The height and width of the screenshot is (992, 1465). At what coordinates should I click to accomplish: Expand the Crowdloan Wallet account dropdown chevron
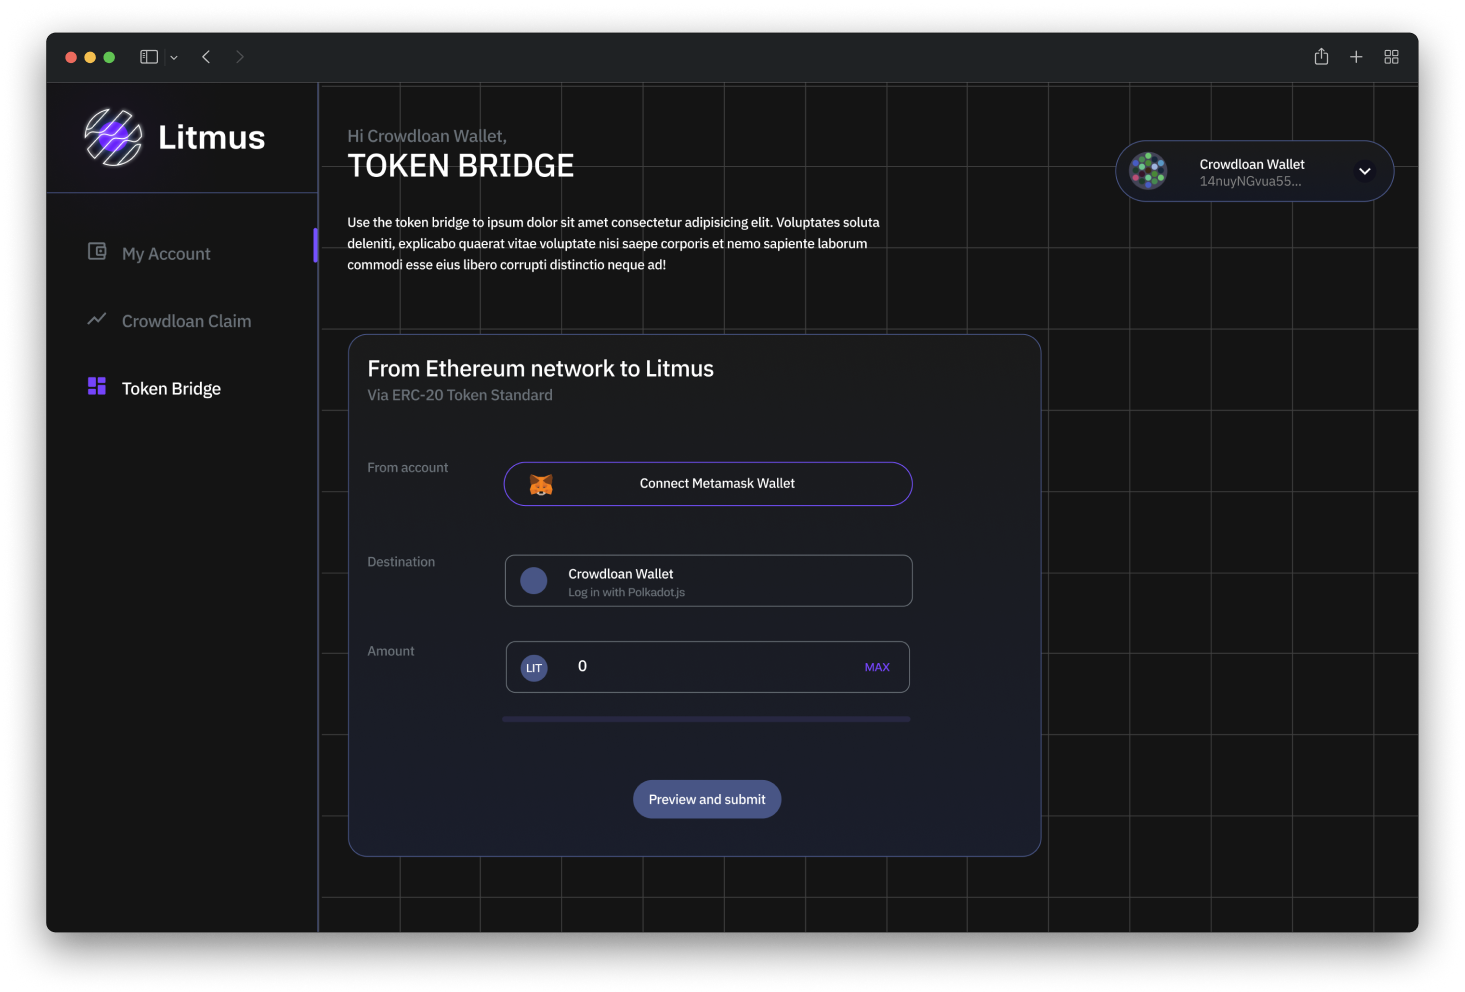(x=1364, y=171)
